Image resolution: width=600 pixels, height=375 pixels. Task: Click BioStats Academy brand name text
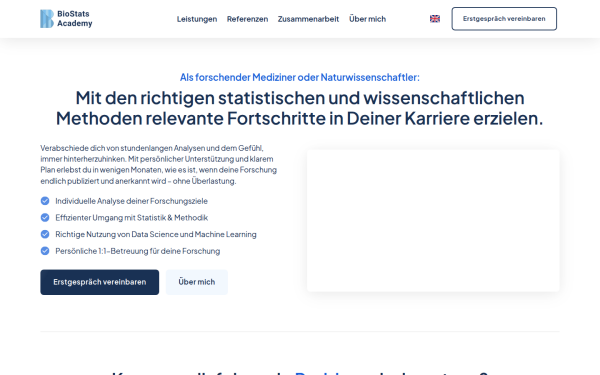[75, 19]
